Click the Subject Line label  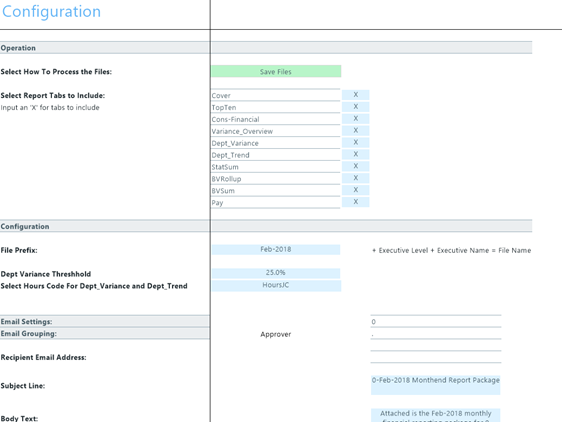click(x=23, y=386)
